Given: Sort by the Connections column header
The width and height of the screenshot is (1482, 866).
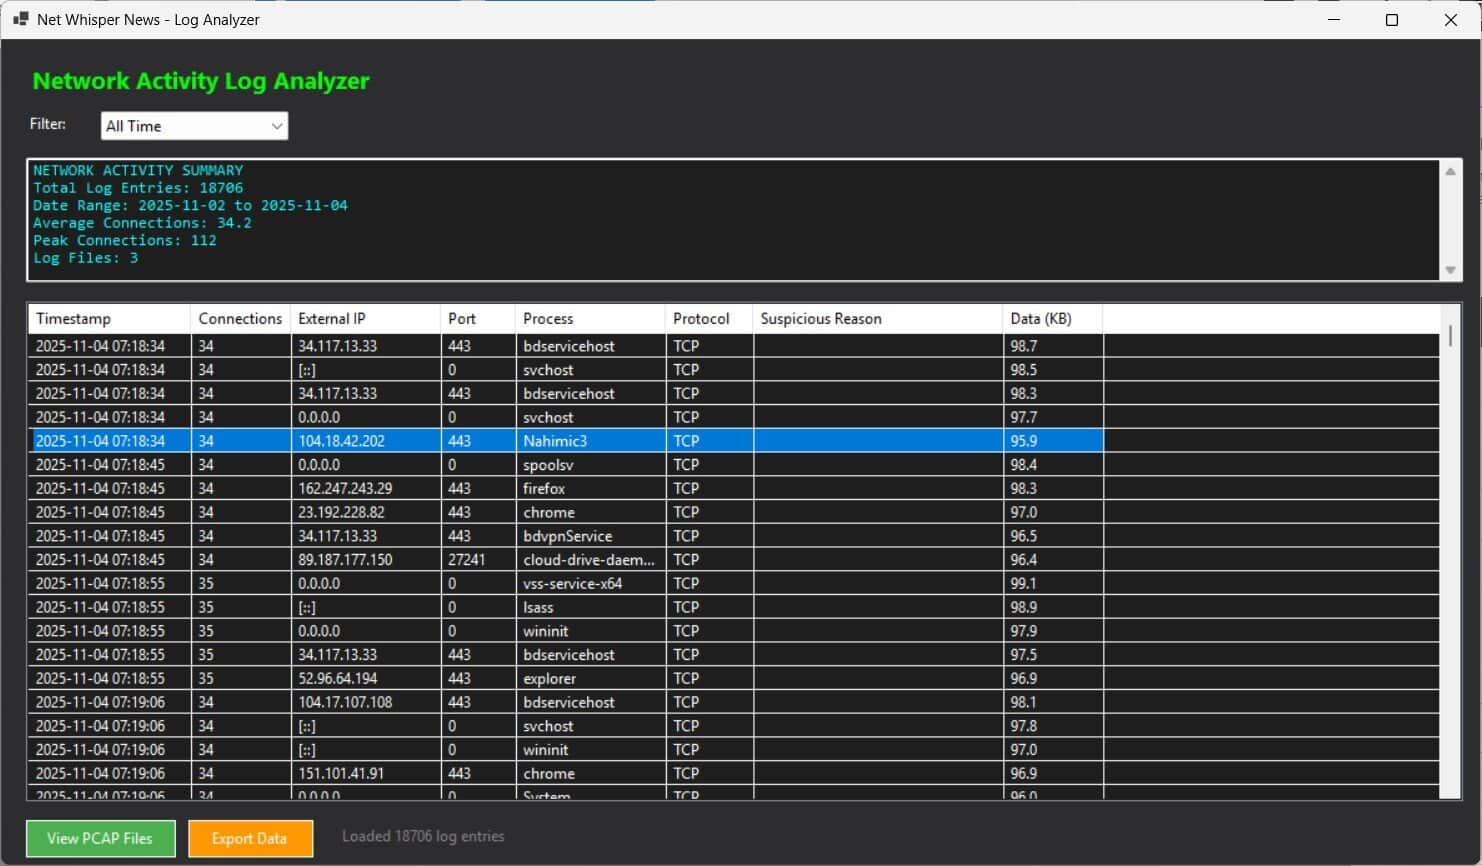Looking at the screenshot, I should pyautogui.click(x=240, y=319).
